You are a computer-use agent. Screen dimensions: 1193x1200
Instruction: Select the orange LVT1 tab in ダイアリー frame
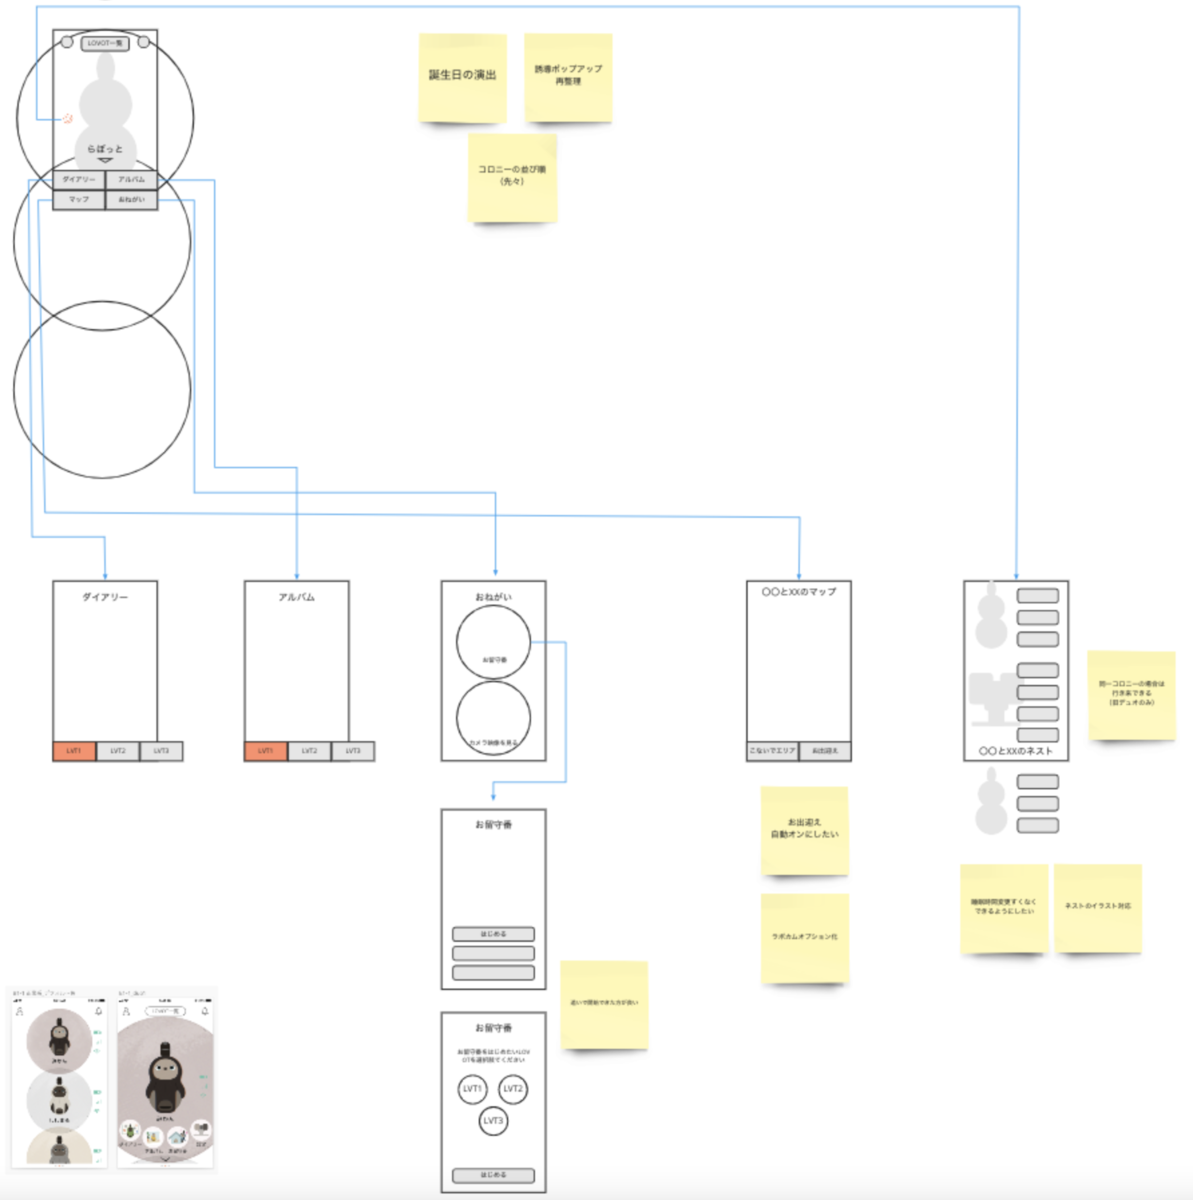coord(74,751)
